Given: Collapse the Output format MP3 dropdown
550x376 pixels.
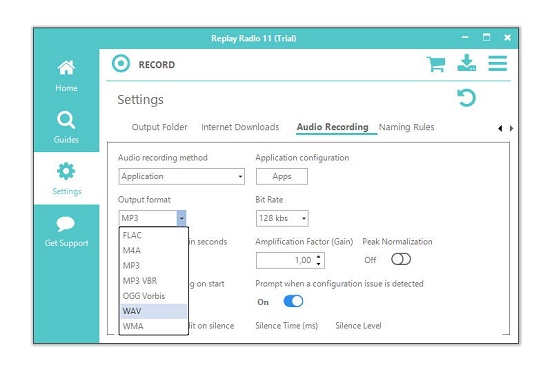Looking at the screenshot, I should coord(181,218).
